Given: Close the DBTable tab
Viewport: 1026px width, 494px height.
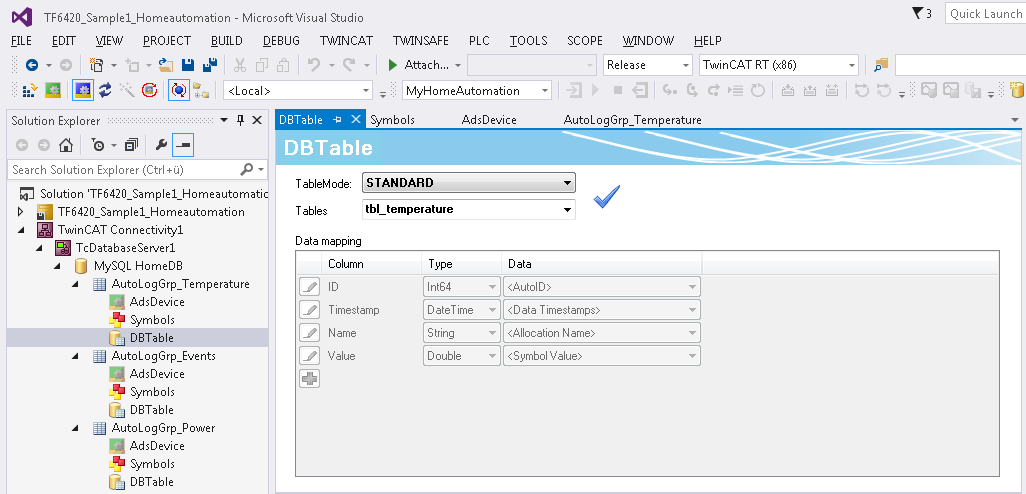Looking at the screenshot, I should pyautogui.click(x=355, y=119).
